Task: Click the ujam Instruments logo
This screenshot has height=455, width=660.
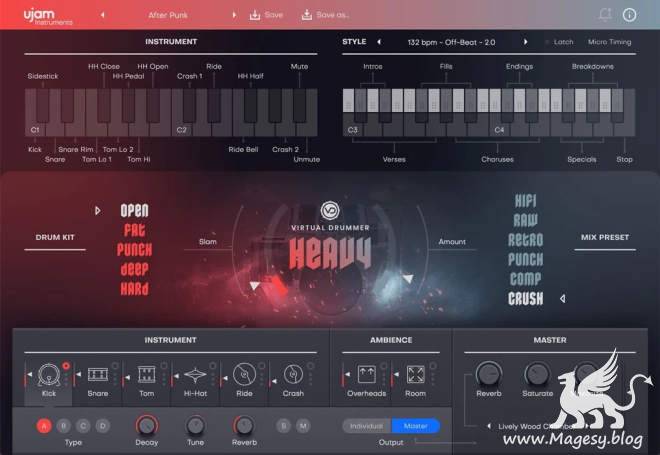Action: pos(48,16)
